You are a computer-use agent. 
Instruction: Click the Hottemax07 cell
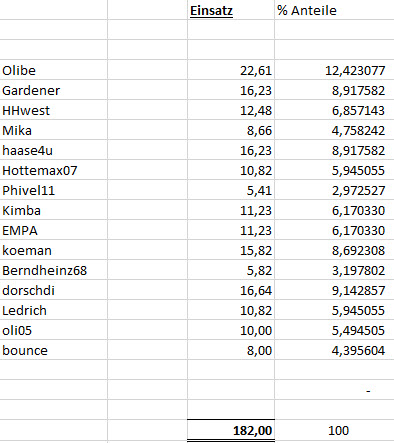[x=54, y=170]
